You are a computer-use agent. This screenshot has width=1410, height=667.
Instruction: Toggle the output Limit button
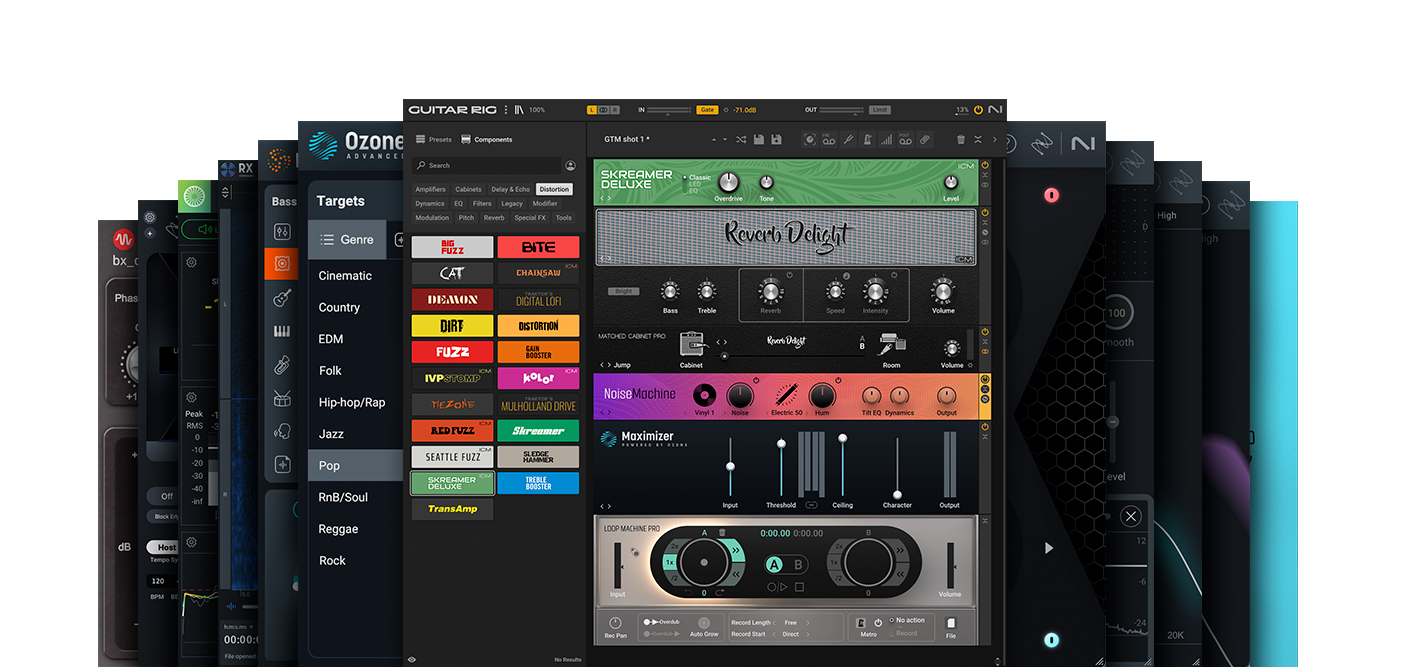(880, 109)
